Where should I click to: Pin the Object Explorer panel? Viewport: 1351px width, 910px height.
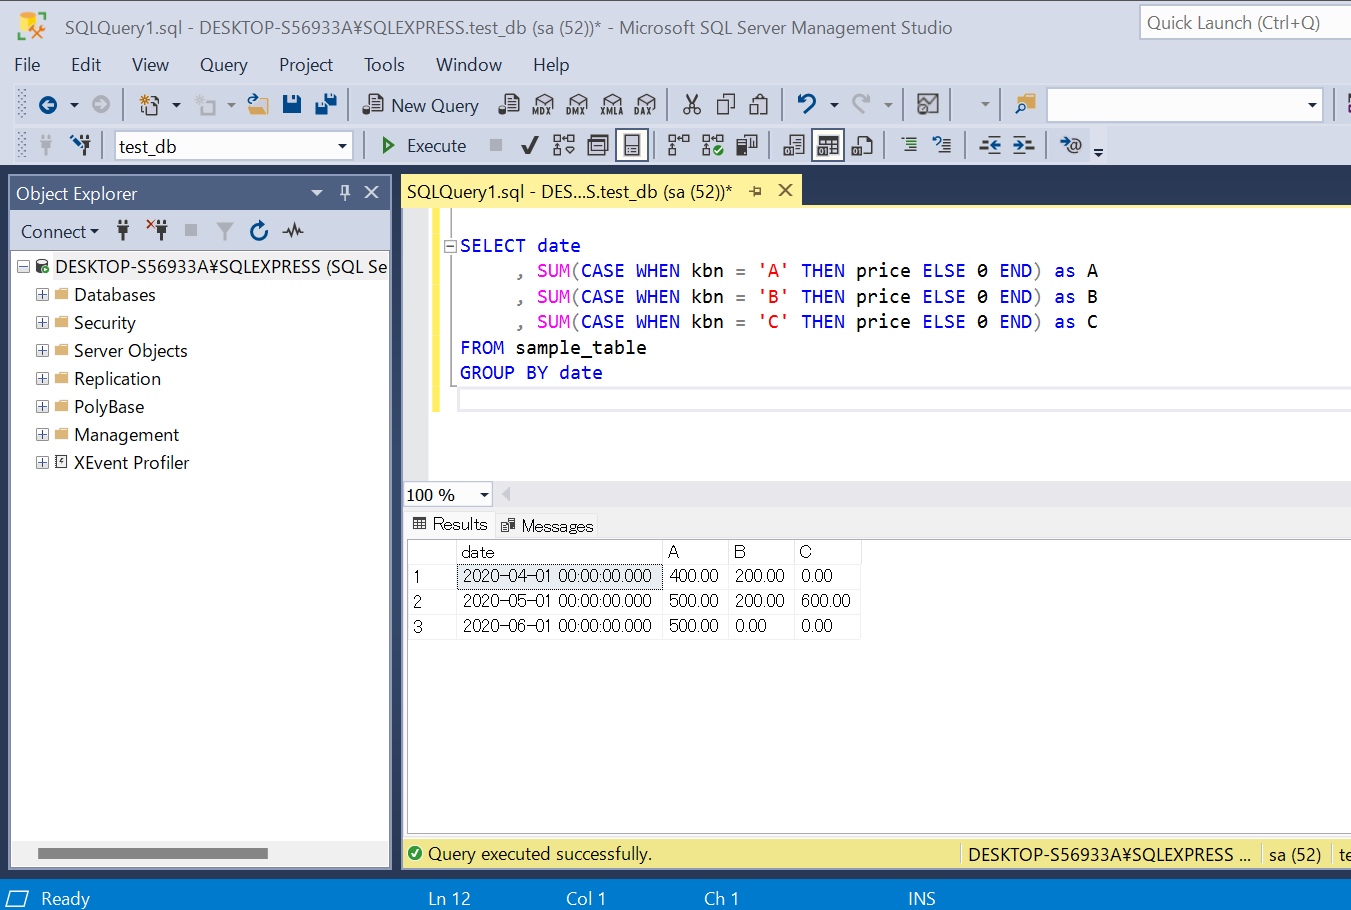(345, 193)
